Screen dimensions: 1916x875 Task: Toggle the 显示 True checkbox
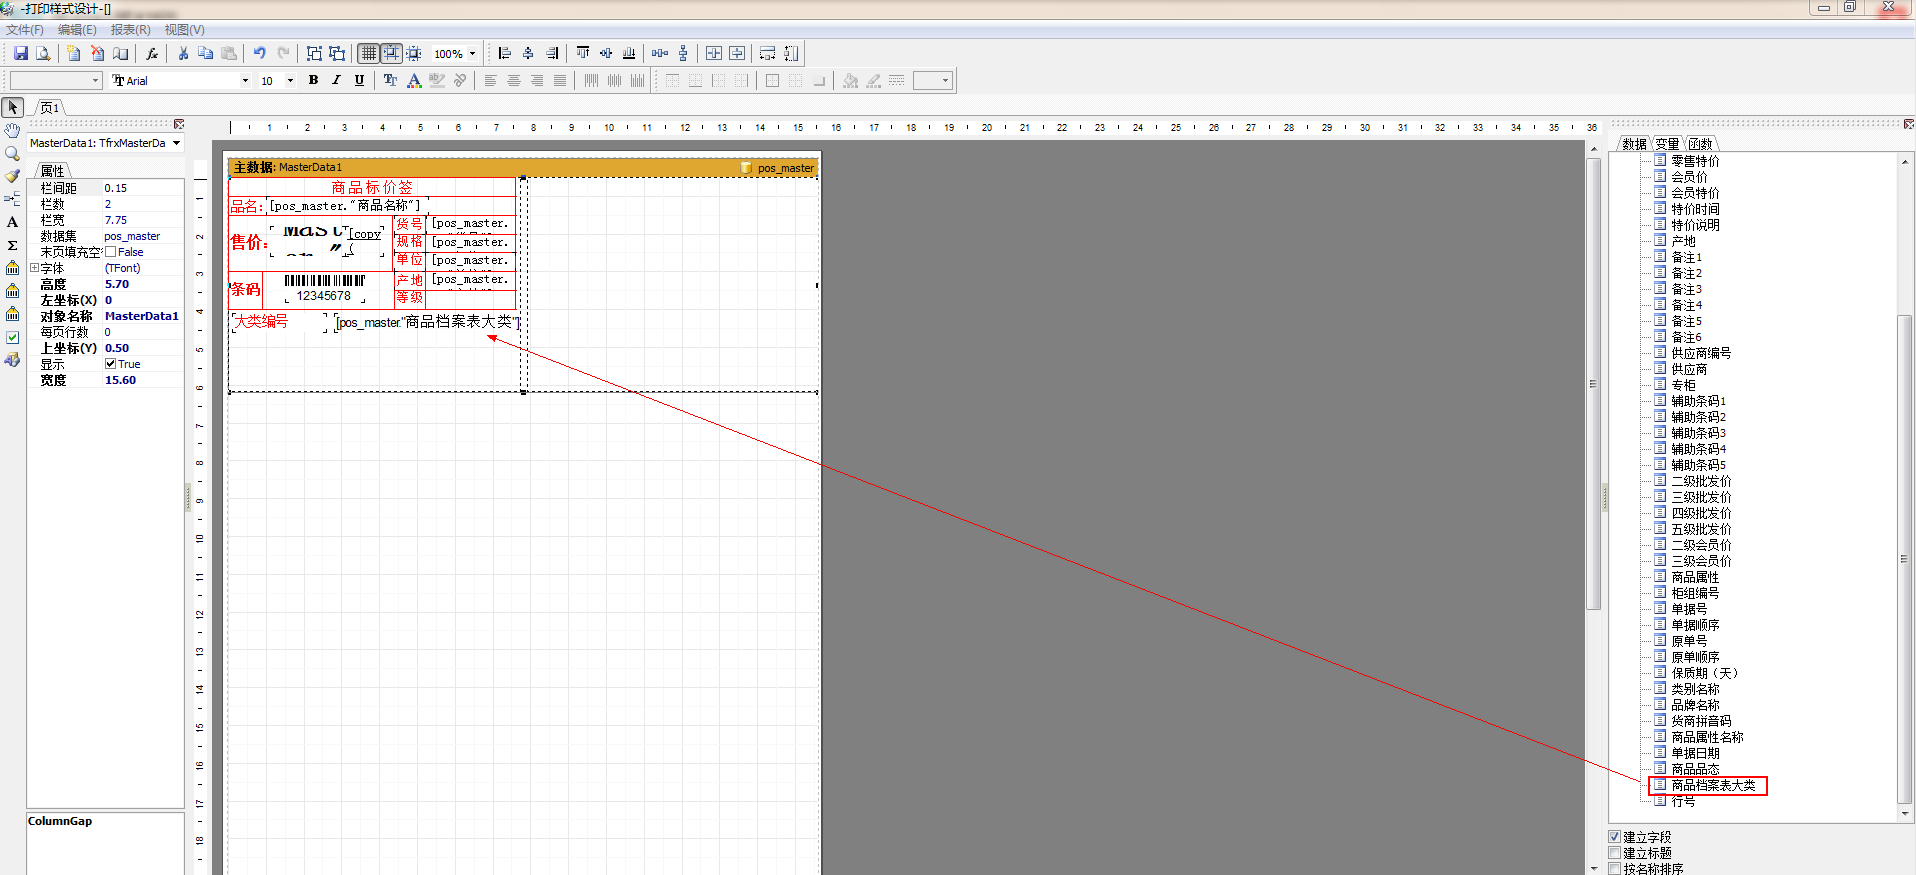[111, 364]
